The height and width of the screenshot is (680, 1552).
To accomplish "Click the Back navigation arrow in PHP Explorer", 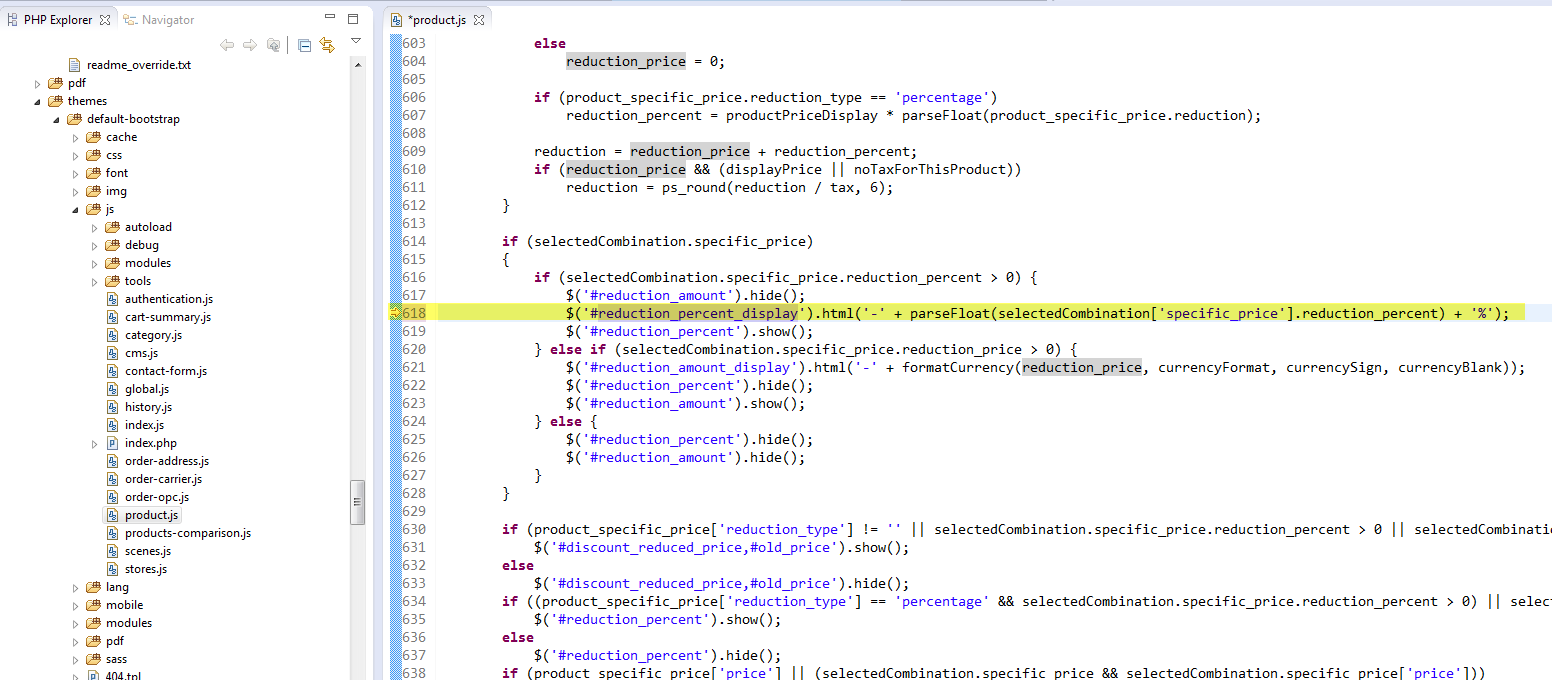I will coord(227,45).
